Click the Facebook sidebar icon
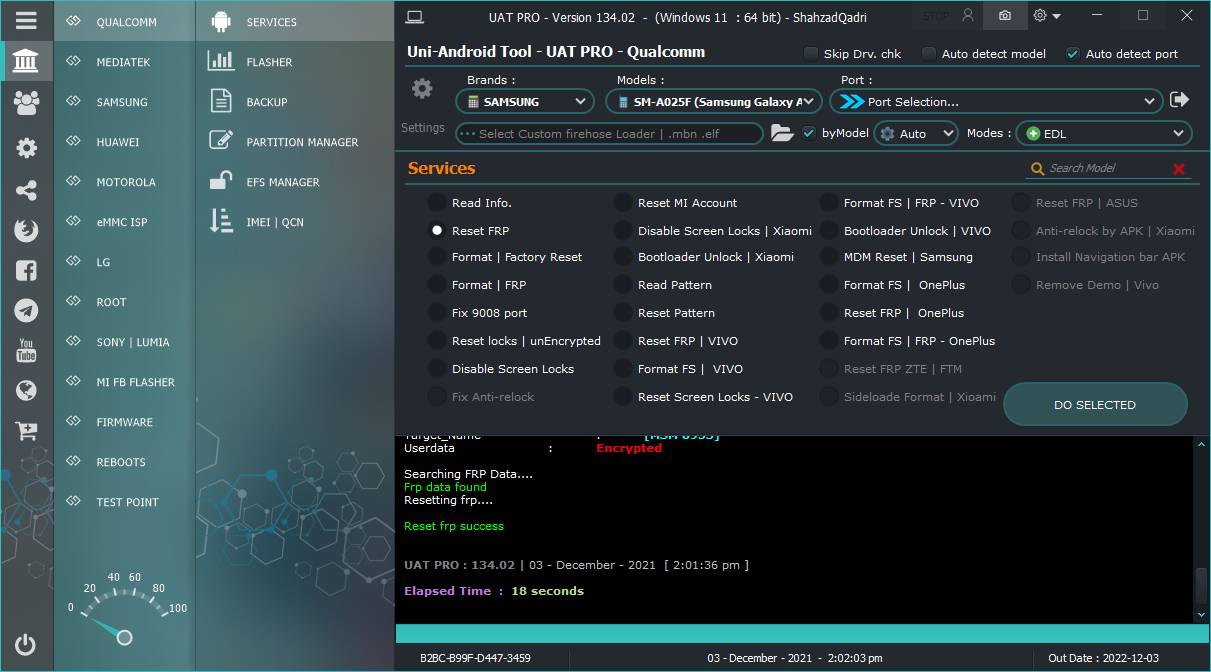Image resolution: width=1211 pixels, height=672 pixels. [27, 270]
